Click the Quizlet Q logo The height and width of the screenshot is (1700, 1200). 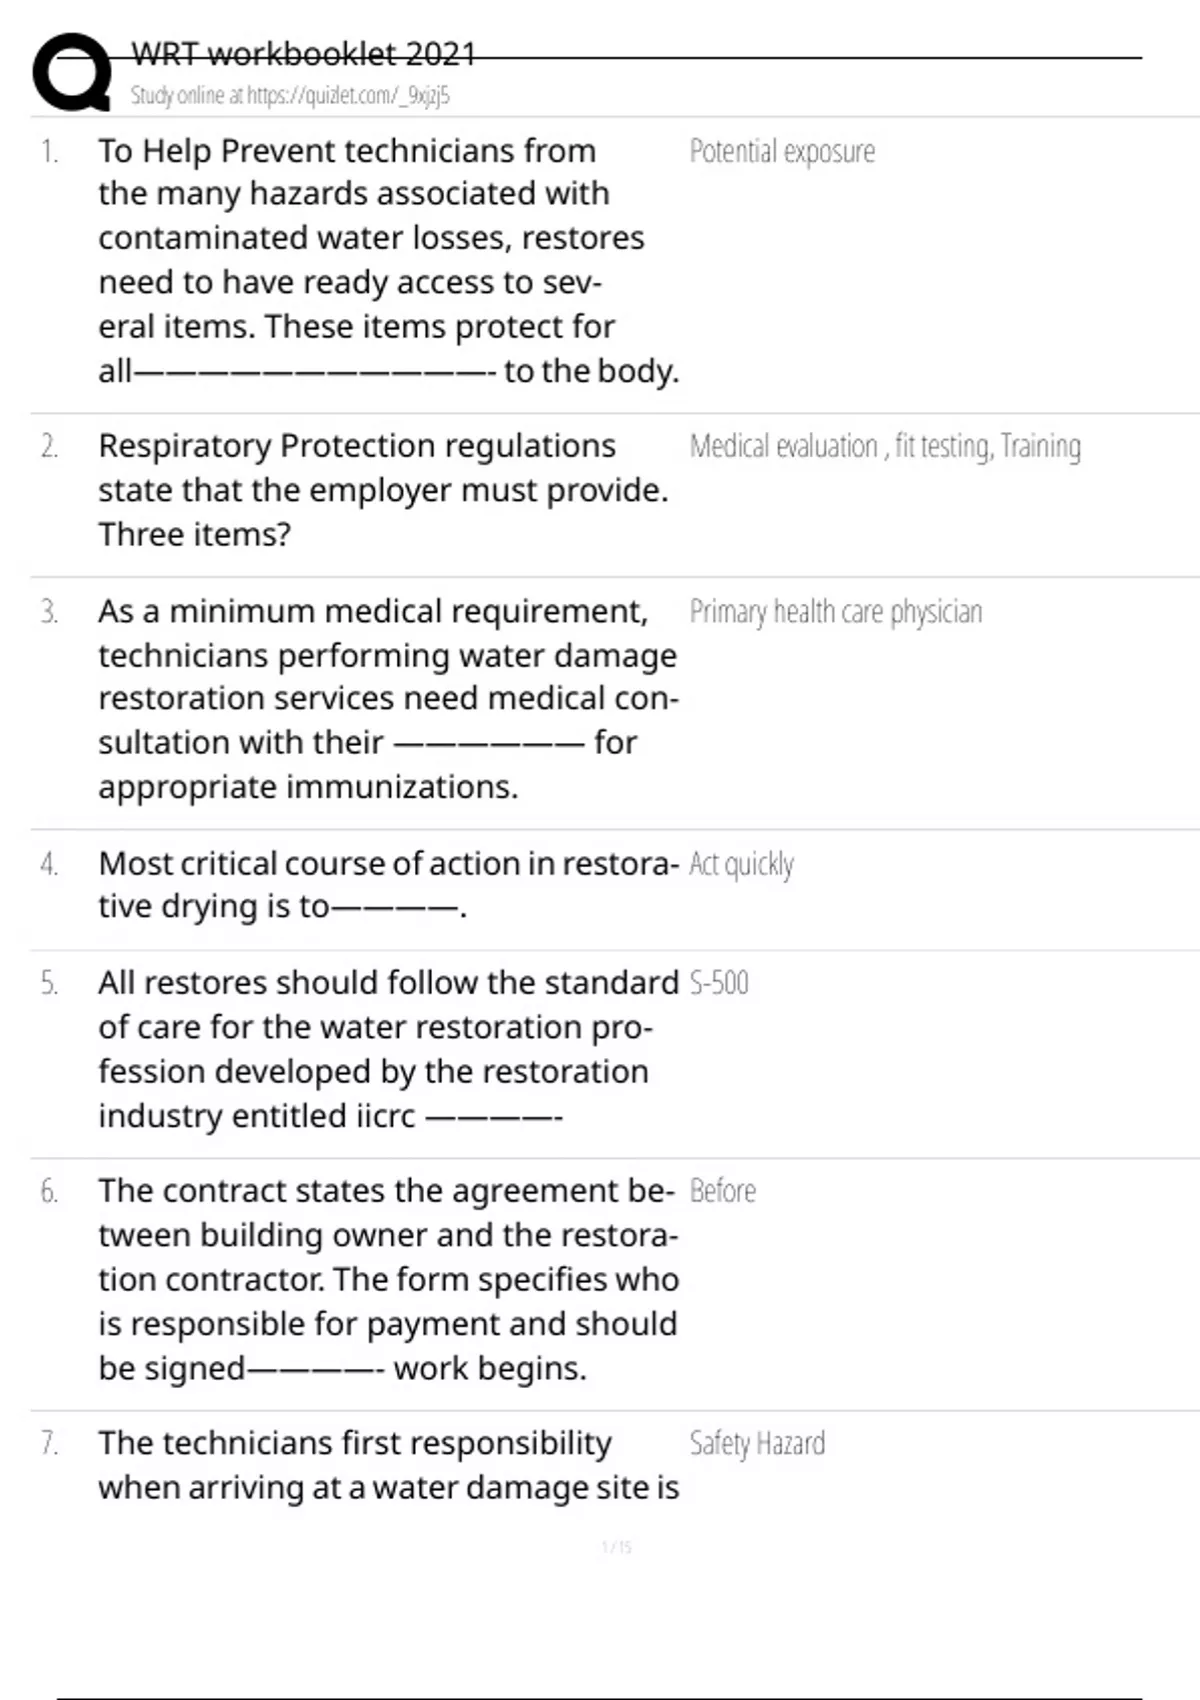72,72
